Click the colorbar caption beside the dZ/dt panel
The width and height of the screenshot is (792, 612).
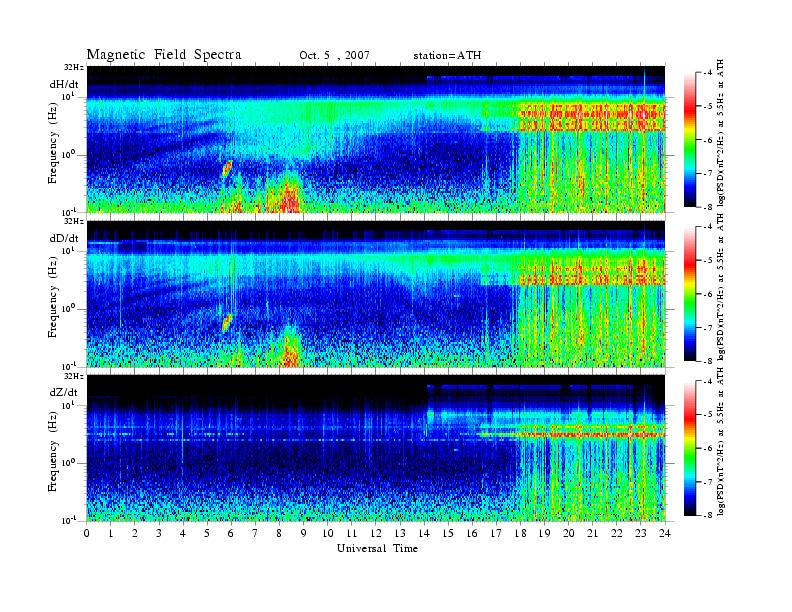click(721, 442)
